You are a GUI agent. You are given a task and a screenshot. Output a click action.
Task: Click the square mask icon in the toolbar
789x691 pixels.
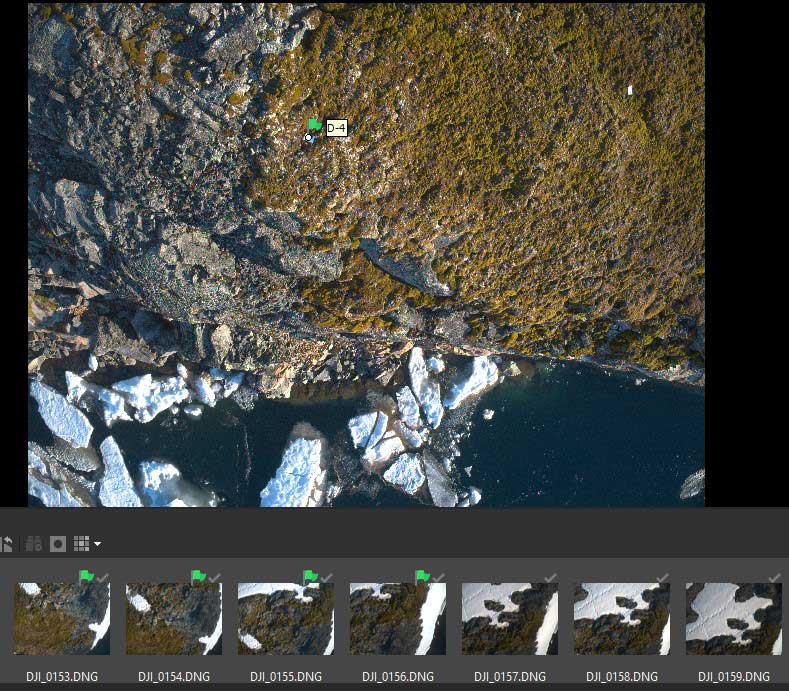point(58,544)
